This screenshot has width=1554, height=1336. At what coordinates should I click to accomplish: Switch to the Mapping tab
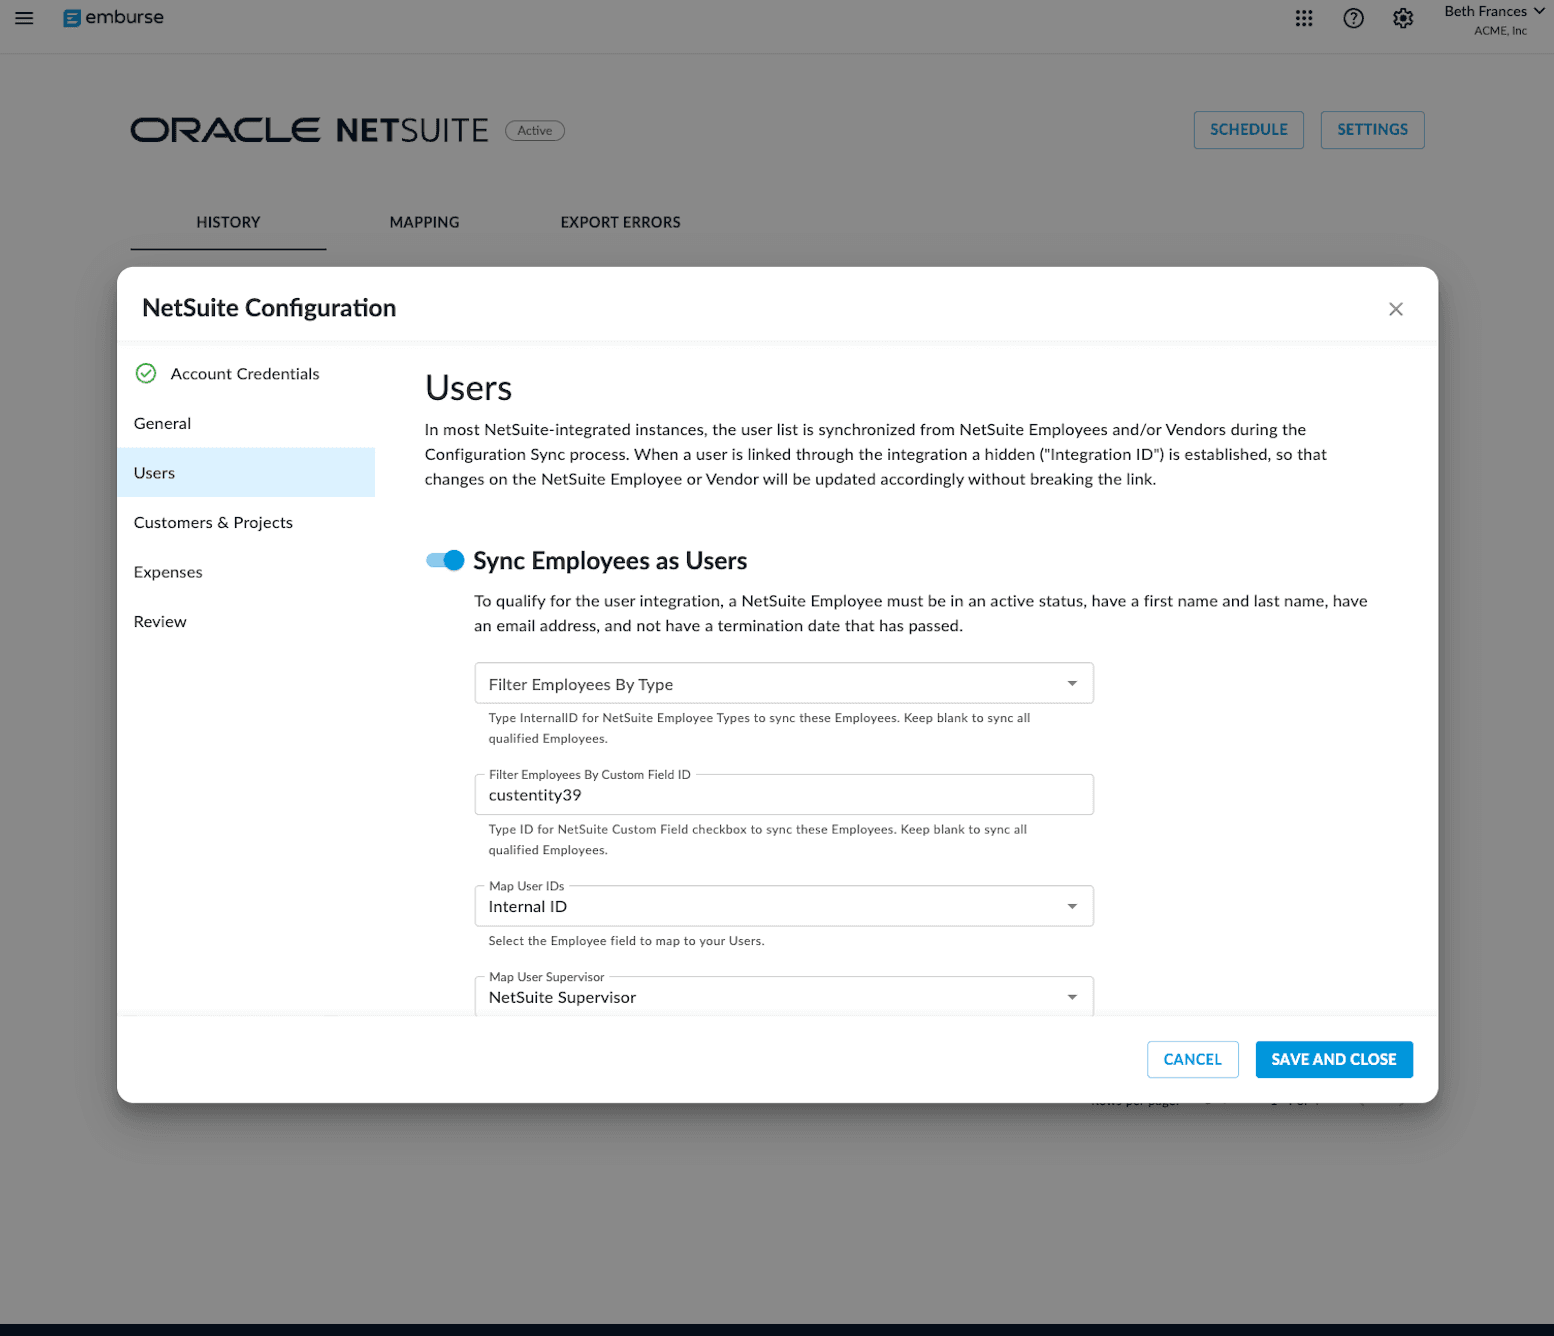(x=424, y=222)
